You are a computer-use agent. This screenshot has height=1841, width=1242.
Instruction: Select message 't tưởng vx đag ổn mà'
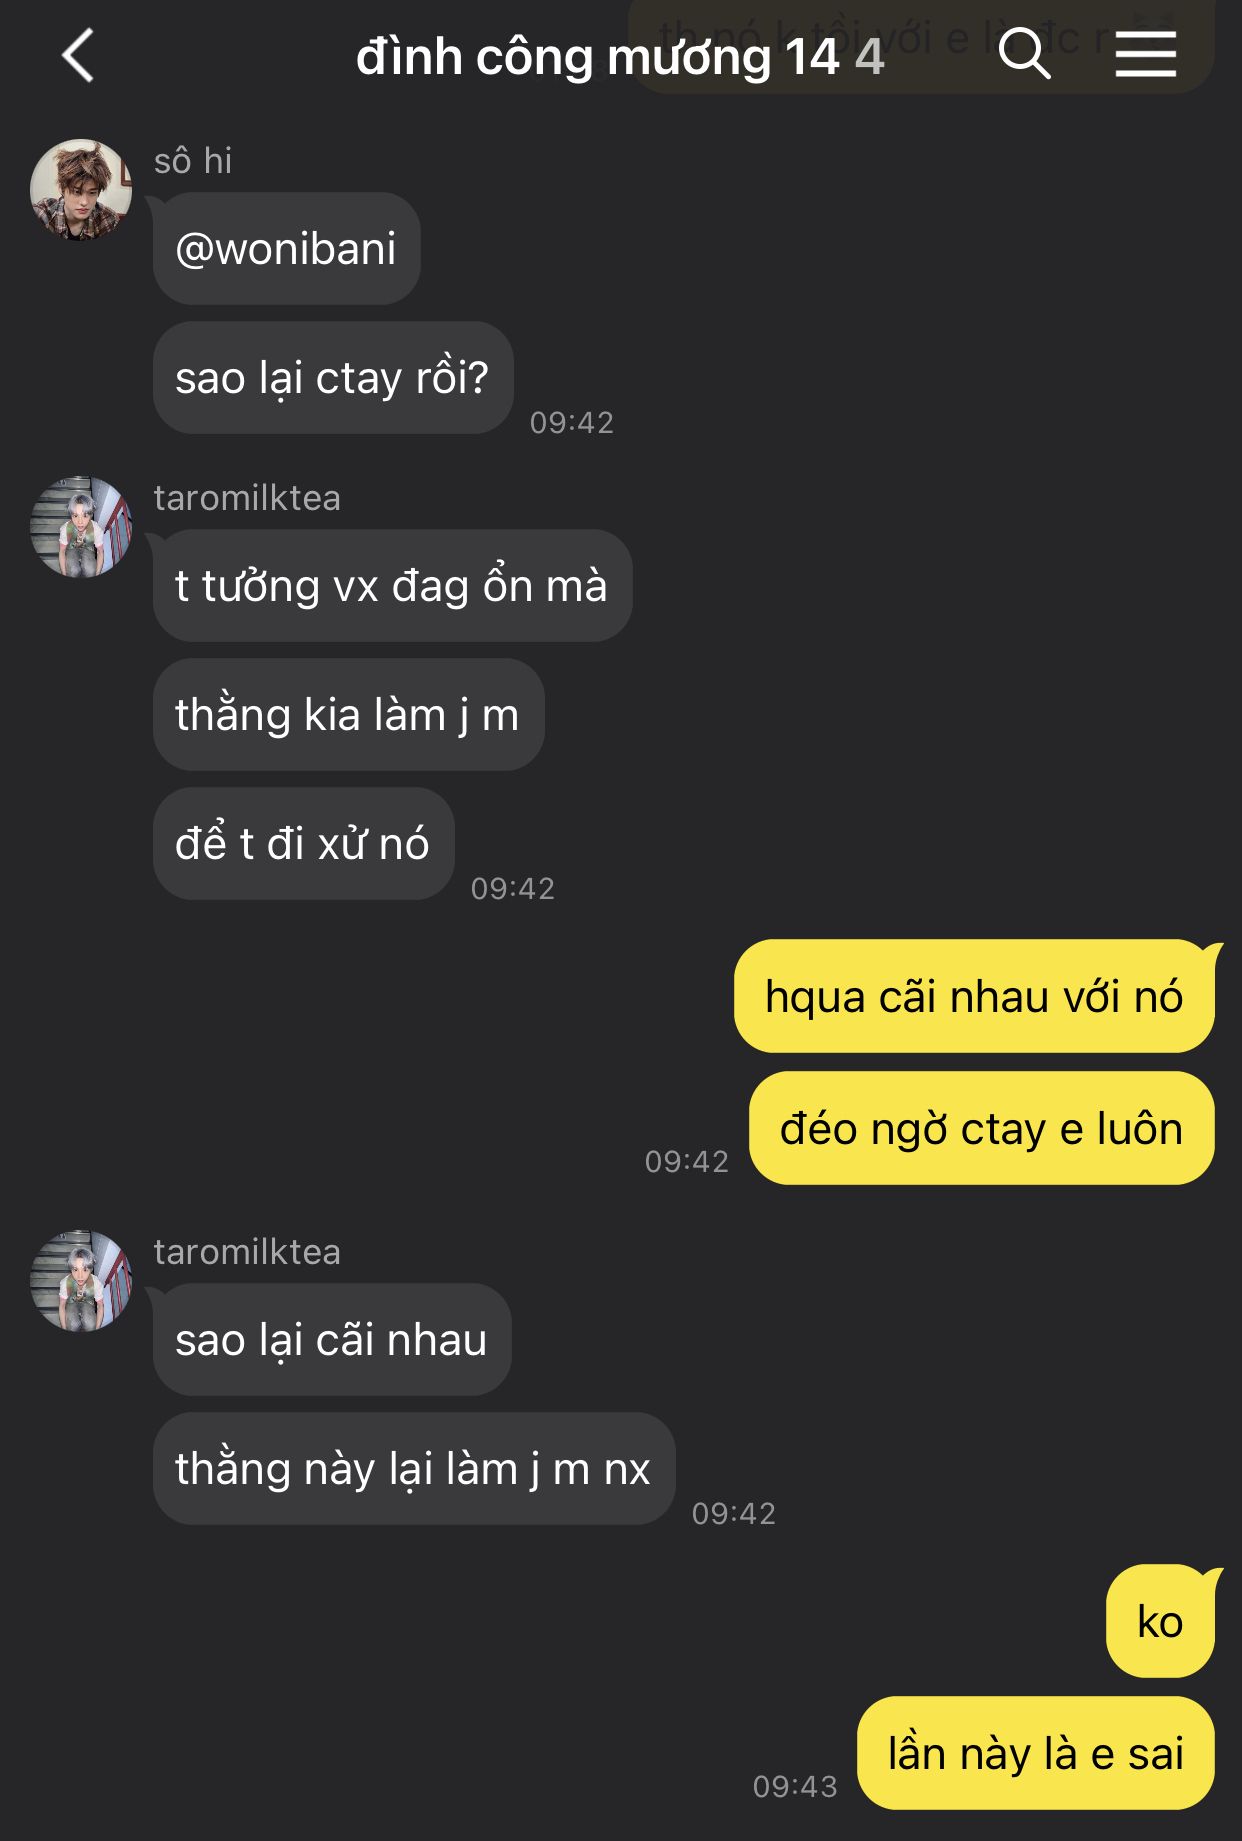tap(392, 585)
